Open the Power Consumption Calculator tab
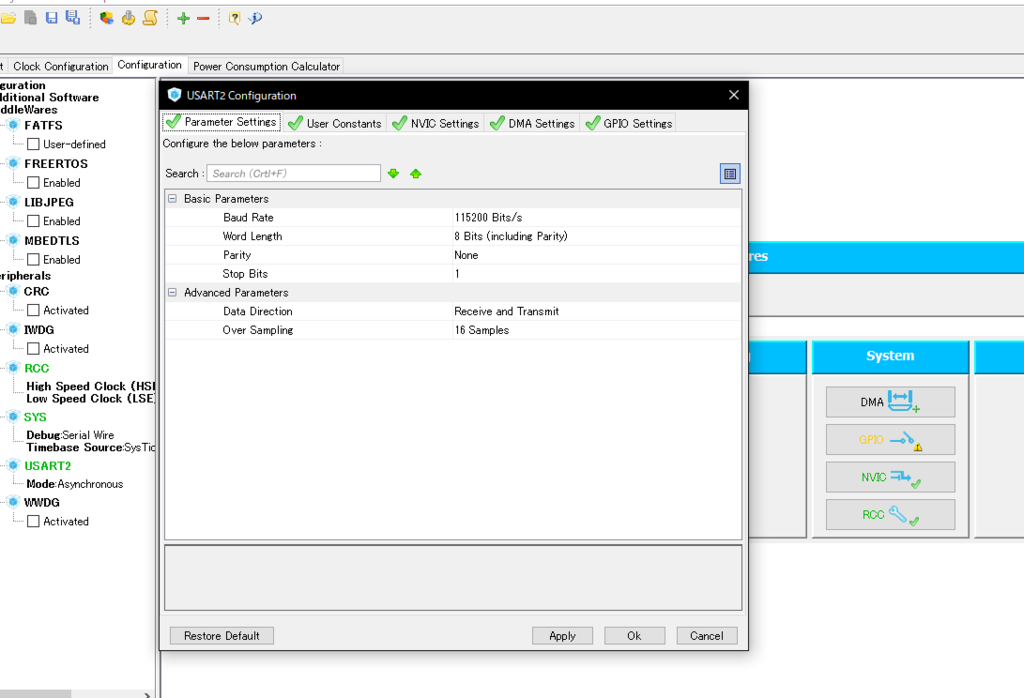Viewport: 1024px width, 698px height. click(266, 66)
